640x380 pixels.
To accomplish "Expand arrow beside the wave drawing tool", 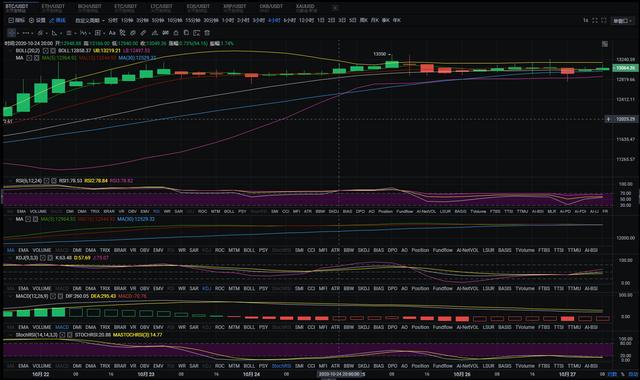I will 89,33.
